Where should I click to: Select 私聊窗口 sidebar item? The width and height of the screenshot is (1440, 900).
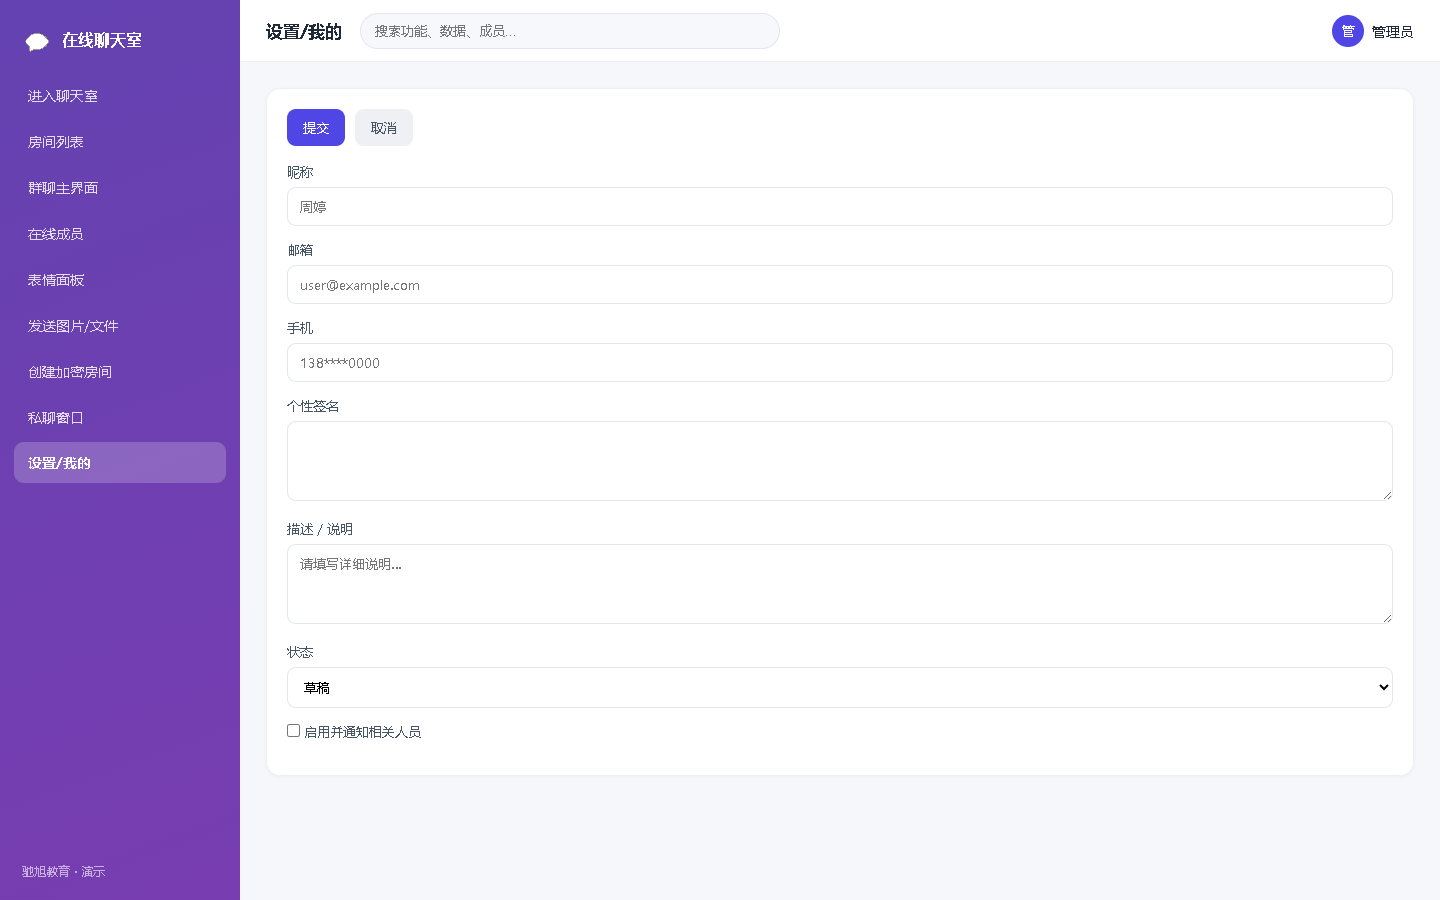(120, 418)
